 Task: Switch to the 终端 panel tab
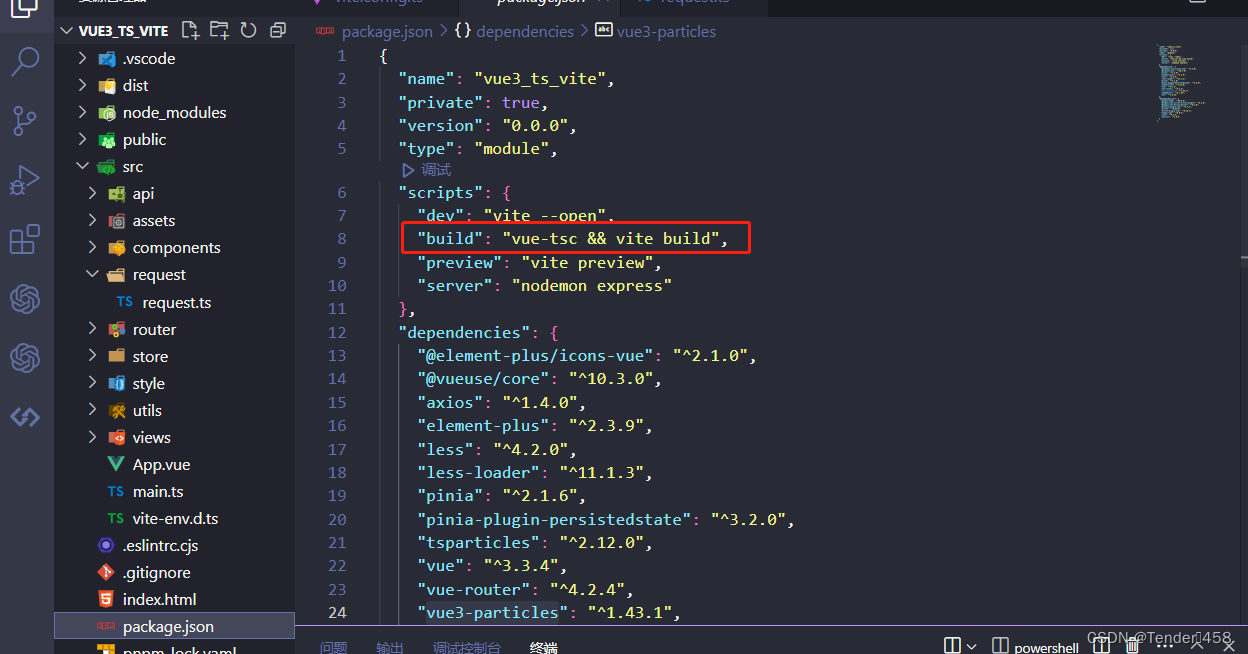[543, 647]
